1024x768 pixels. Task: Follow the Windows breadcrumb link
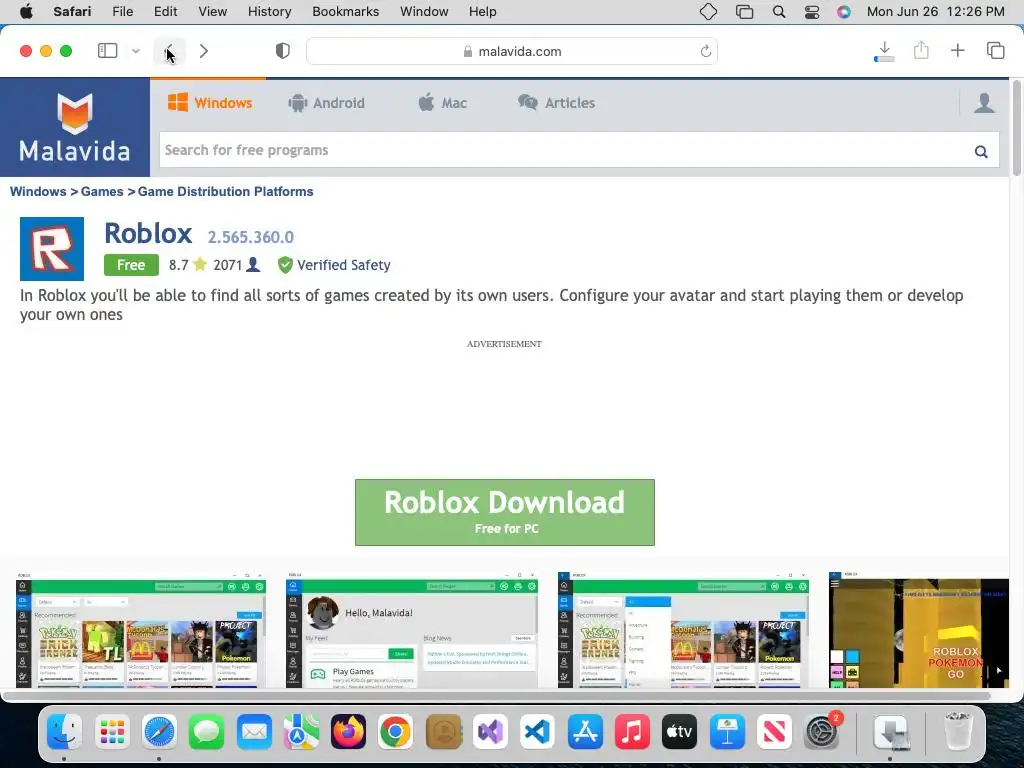pos(38,191)
